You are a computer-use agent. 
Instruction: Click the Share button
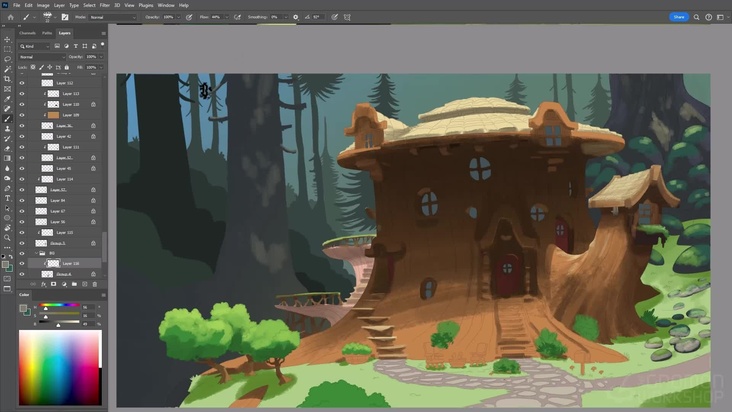pyautogui.click(x=679, y=17)
